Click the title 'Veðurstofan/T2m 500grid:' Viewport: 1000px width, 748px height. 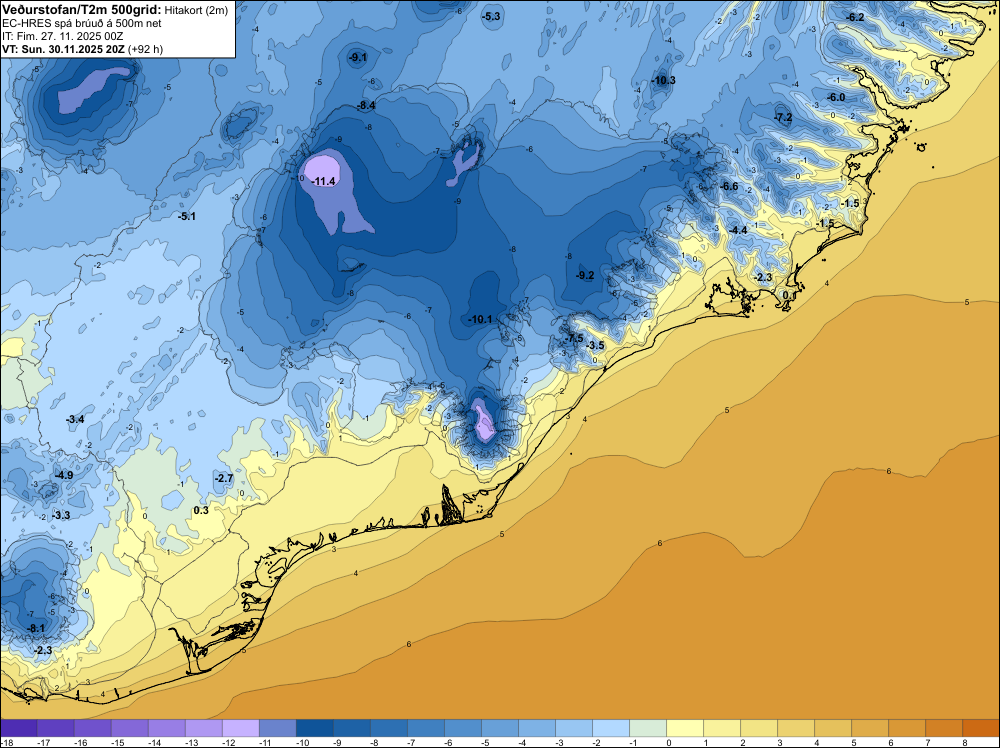coord(81,9)
